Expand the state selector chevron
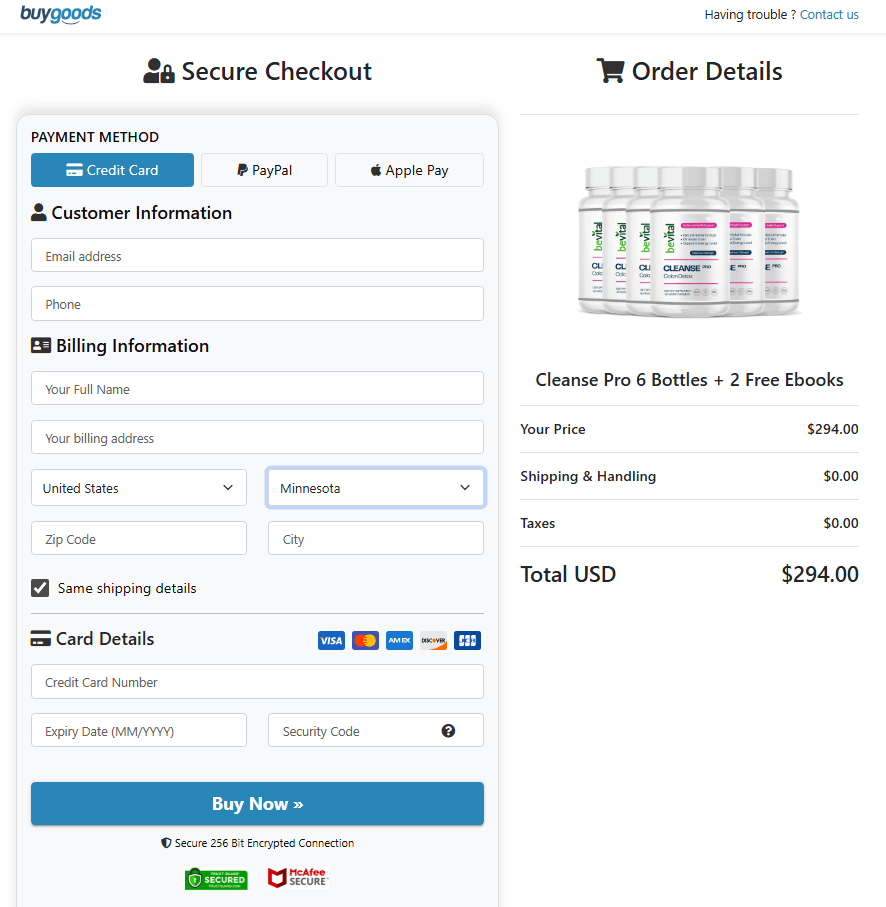The width and height of the screenshot is (886, 907). (464, 487)
